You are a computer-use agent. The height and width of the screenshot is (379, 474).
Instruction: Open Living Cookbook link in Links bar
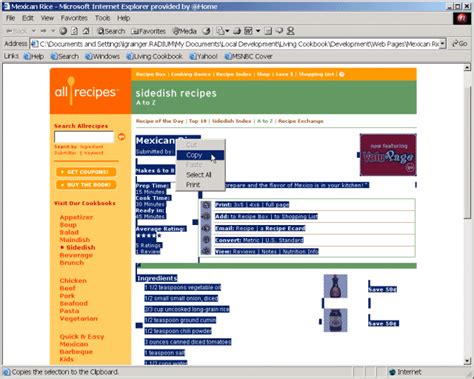[155, 56]
